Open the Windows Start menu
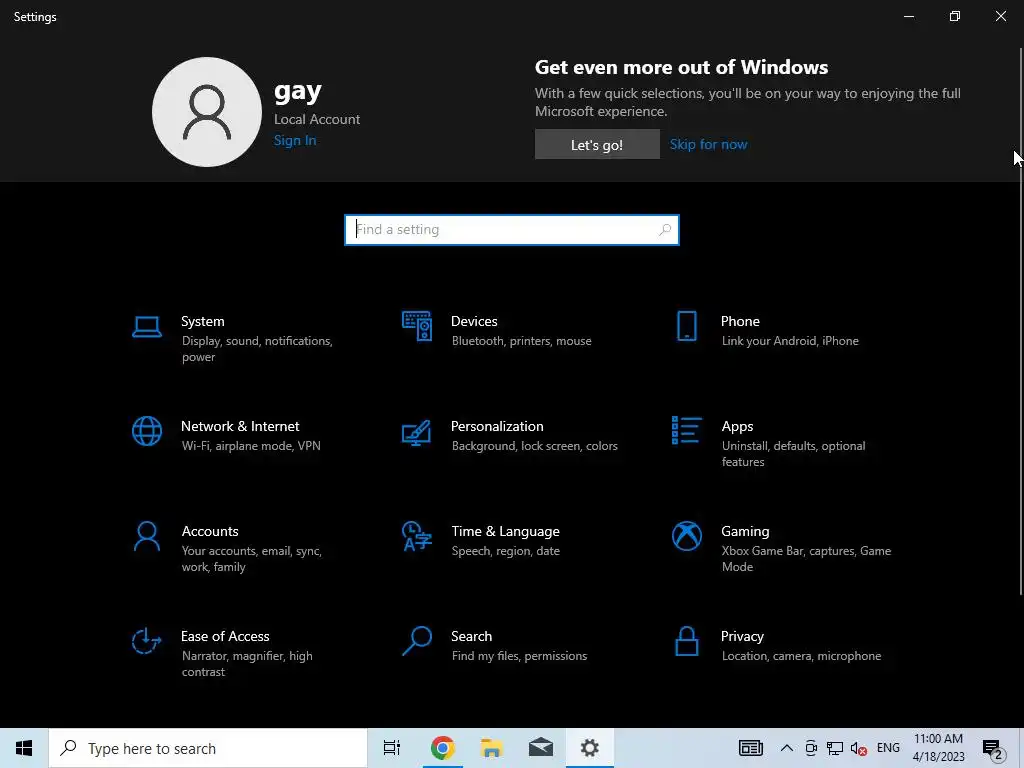Image resolution: width=1024 pixels, height=768 pixels. (24, 748)
